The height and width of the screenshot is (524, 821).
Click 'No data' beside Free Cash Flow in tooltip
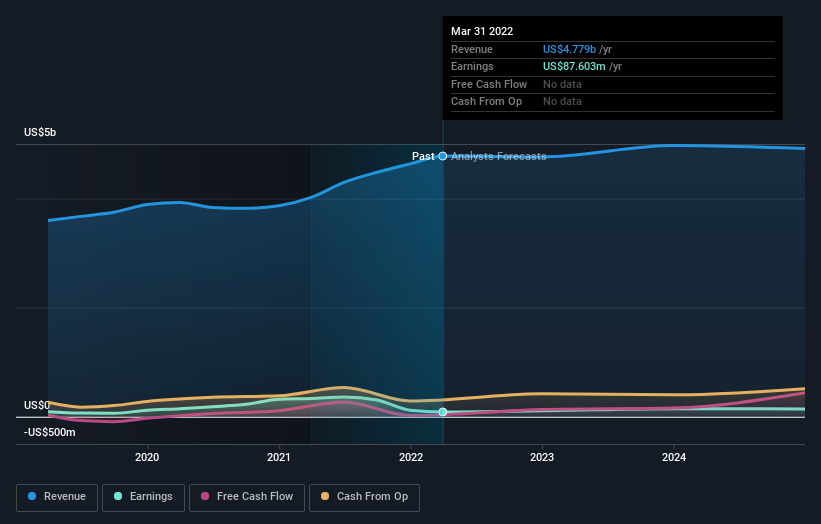point(562,84)
